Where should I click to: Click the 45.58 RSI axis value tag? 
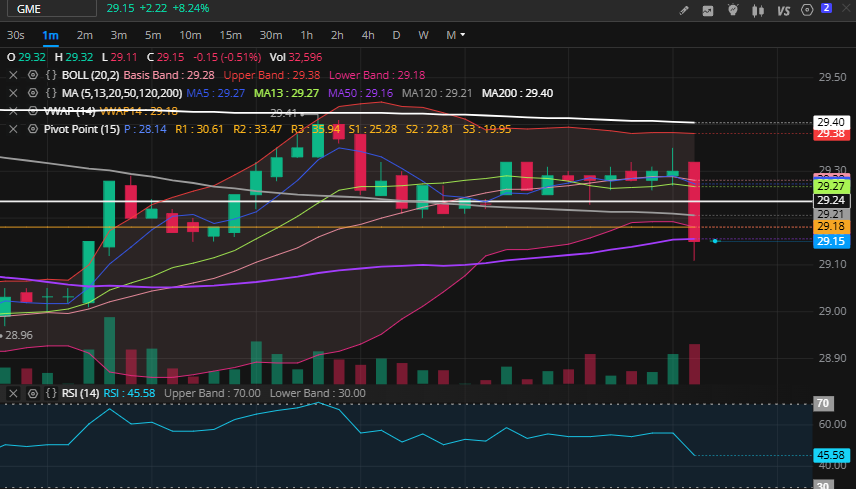click(831, 455)
